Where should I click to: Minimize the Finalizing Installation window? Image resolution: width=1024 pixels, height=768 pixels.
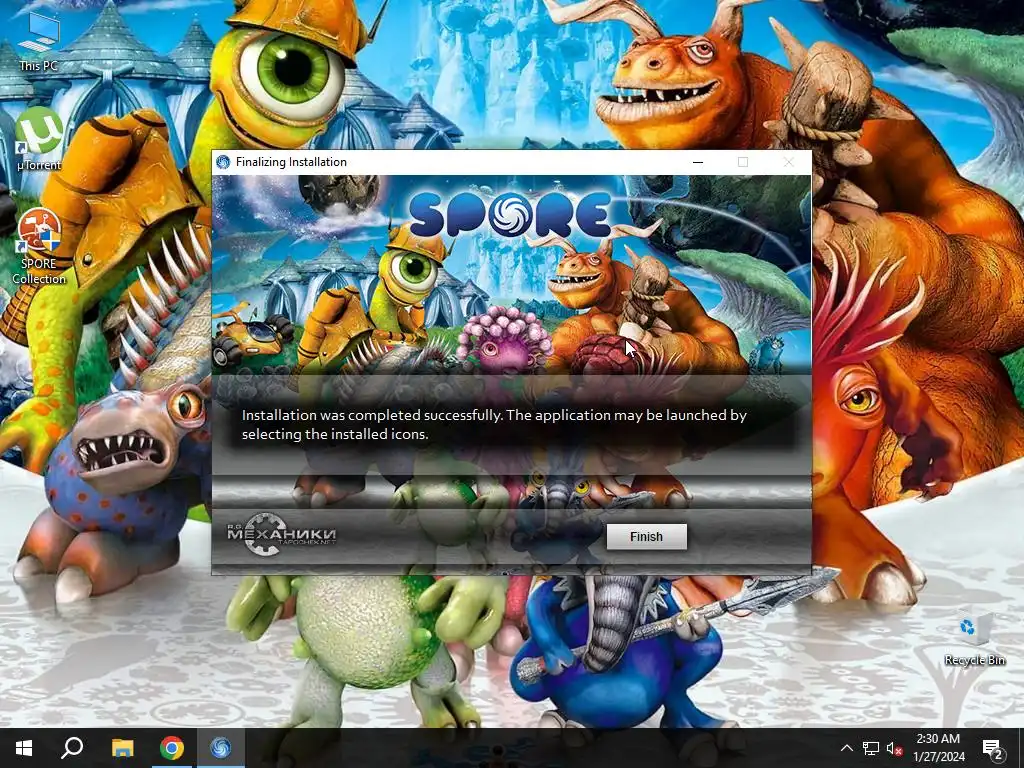698,162
